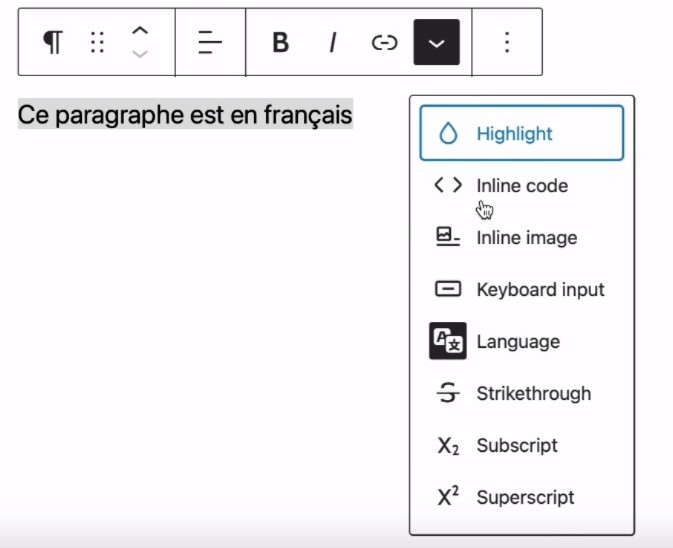Click the Keyboard input icon
This screenshot has width=673, height=548.
[x=448, y=290]
